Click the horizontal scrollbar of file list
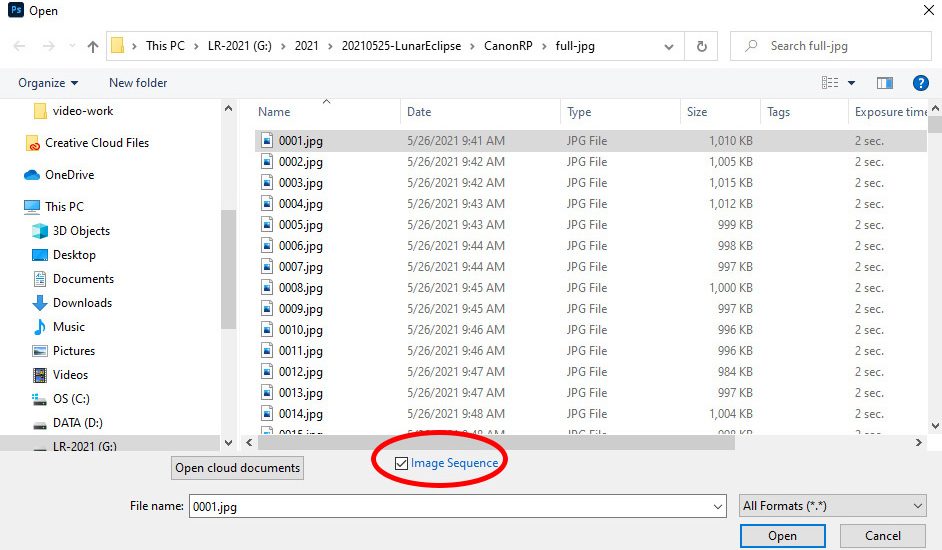 click(x=496, y=443)
